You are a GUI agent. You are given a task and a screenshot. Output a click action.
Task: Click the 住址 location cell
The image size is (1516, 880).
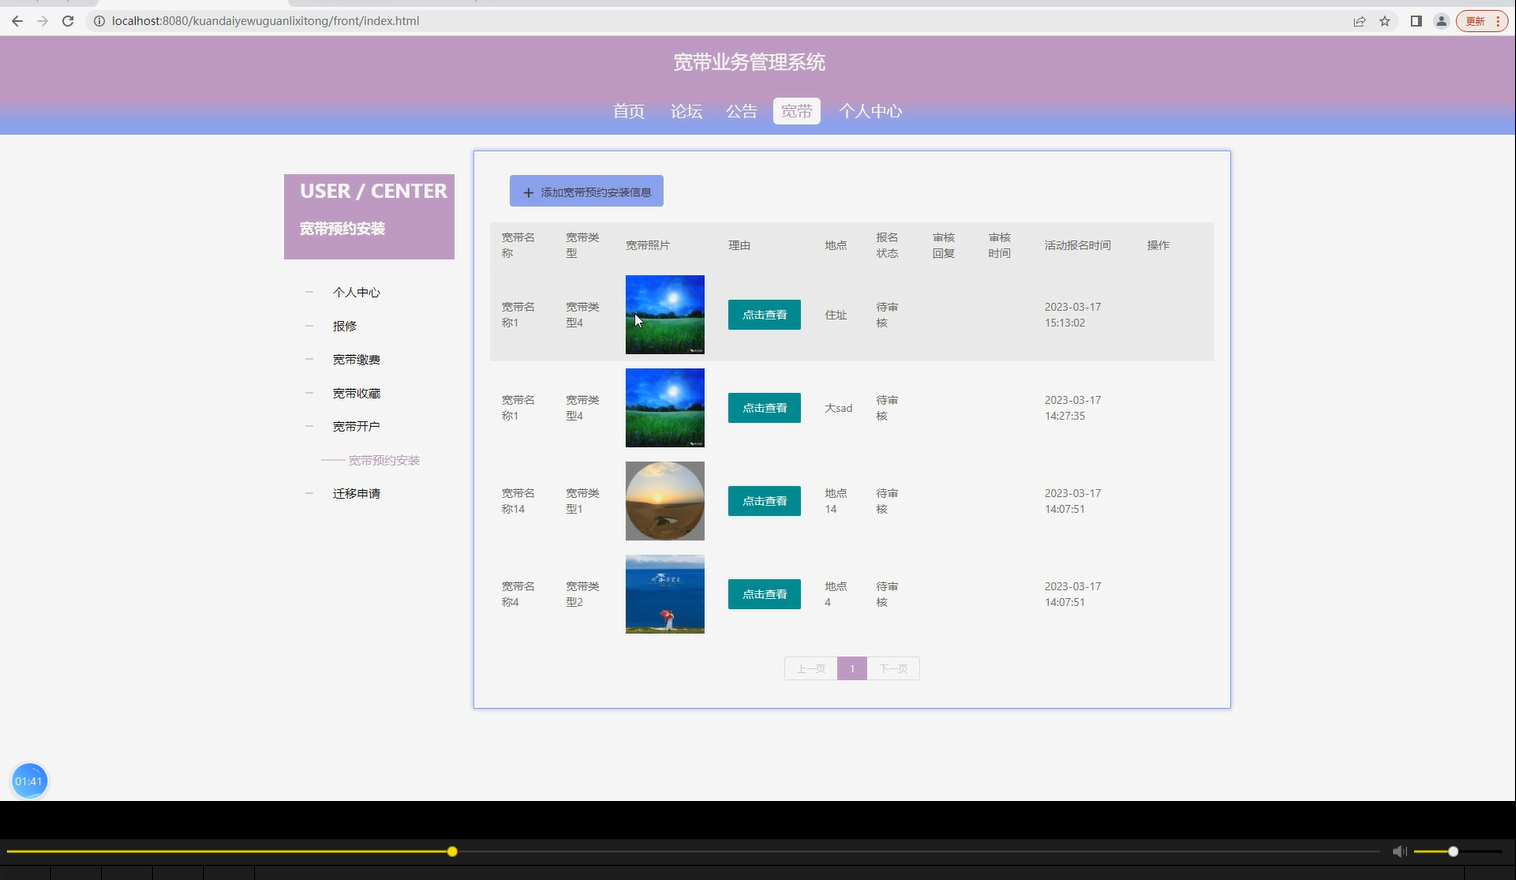(x=836, y=315)
